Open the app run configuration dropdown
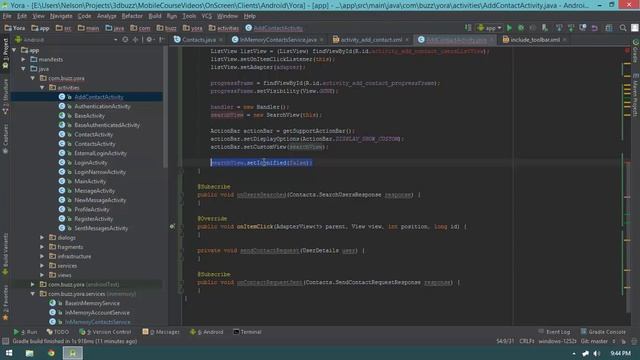 [x=489, y=28]
